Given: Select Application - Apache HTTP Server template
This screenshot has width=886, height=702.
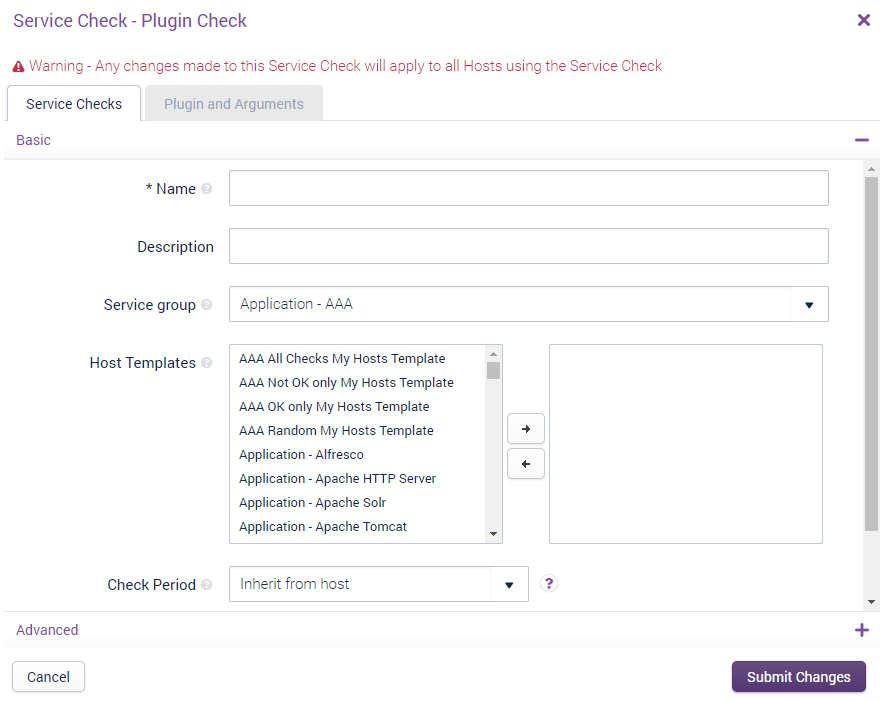Looking at the screenshot, I should [337, 479].
